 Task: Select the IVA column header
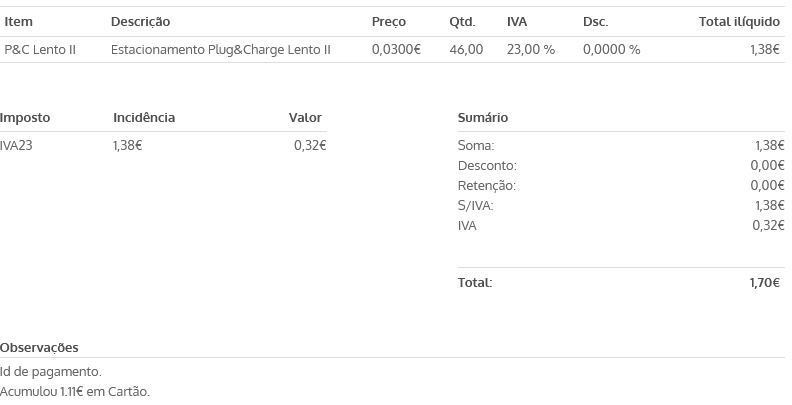[x=517, y=22]
